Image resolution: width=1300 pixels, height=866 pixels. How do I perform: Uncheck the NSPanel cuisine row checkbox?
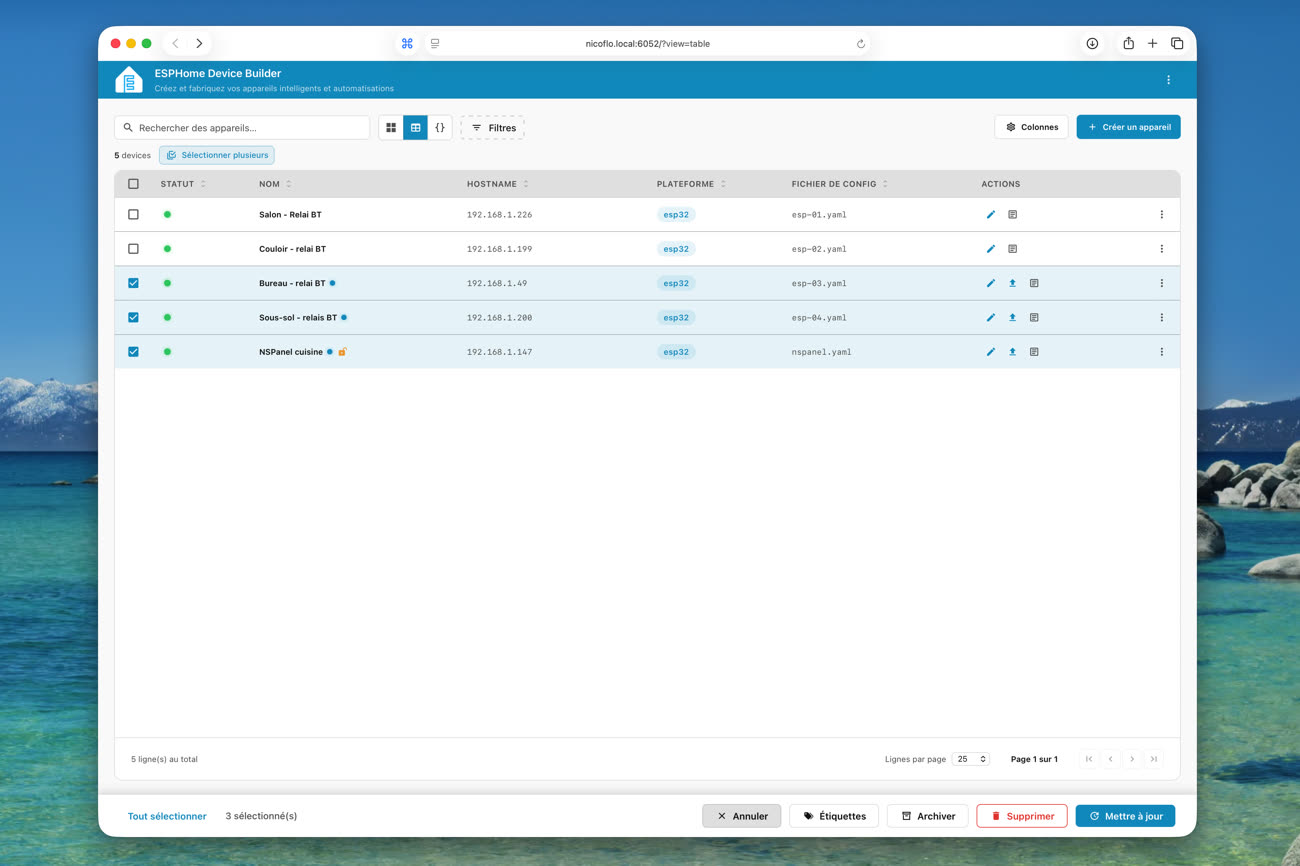tap(133, 352)
